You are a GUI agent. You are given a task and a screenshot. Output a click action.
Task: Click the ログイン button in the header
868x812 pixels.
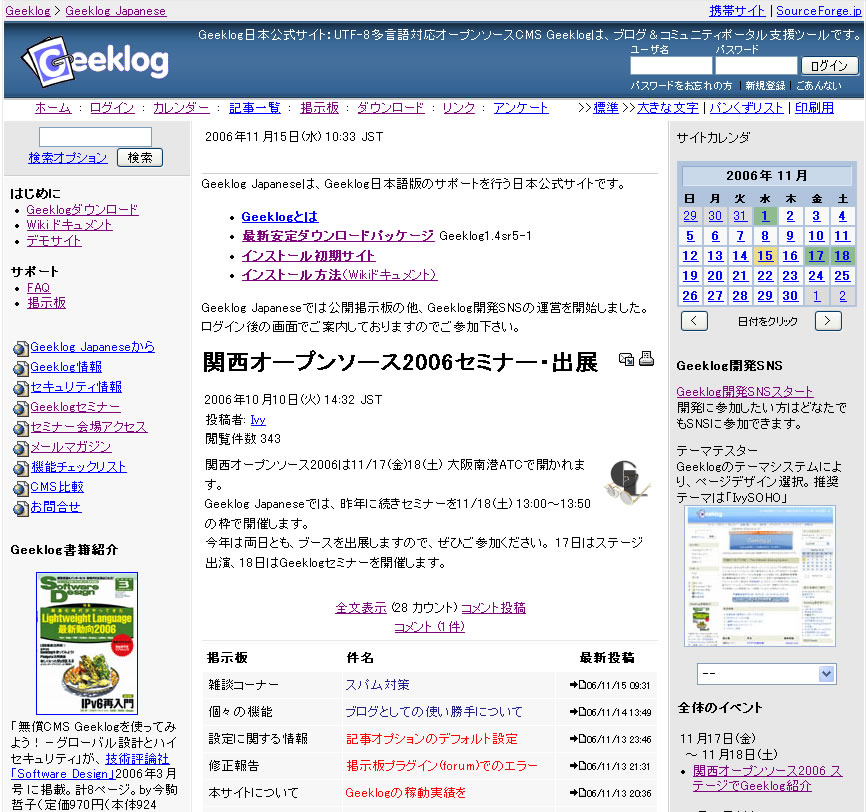[829, 66]
